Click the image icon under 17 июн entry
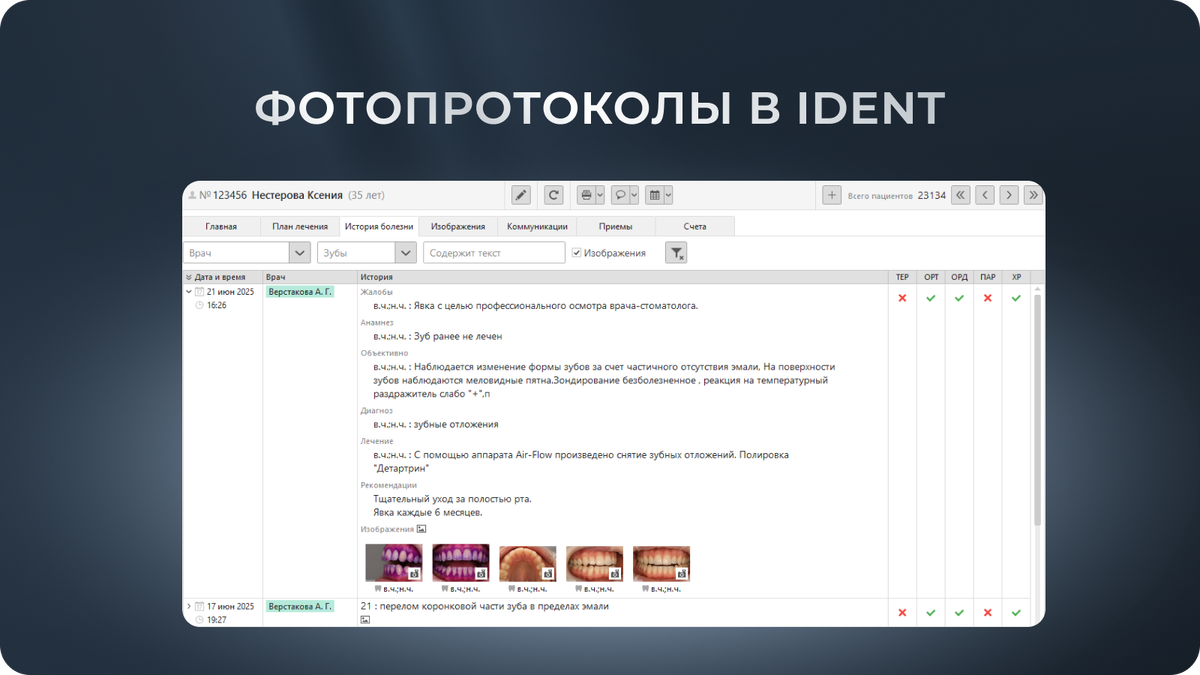 tap(365, 620)
